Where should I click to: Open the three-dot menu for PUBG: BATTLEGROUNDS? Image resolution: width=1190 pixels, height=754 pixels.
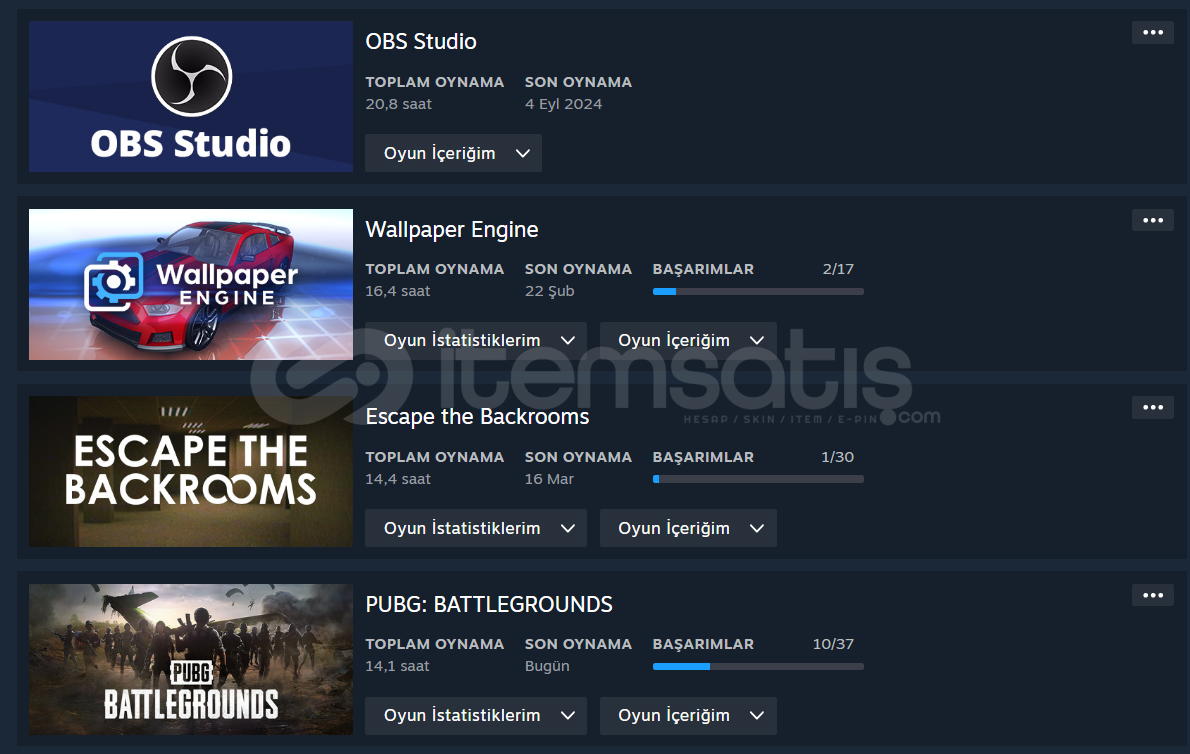(1152, 595)
